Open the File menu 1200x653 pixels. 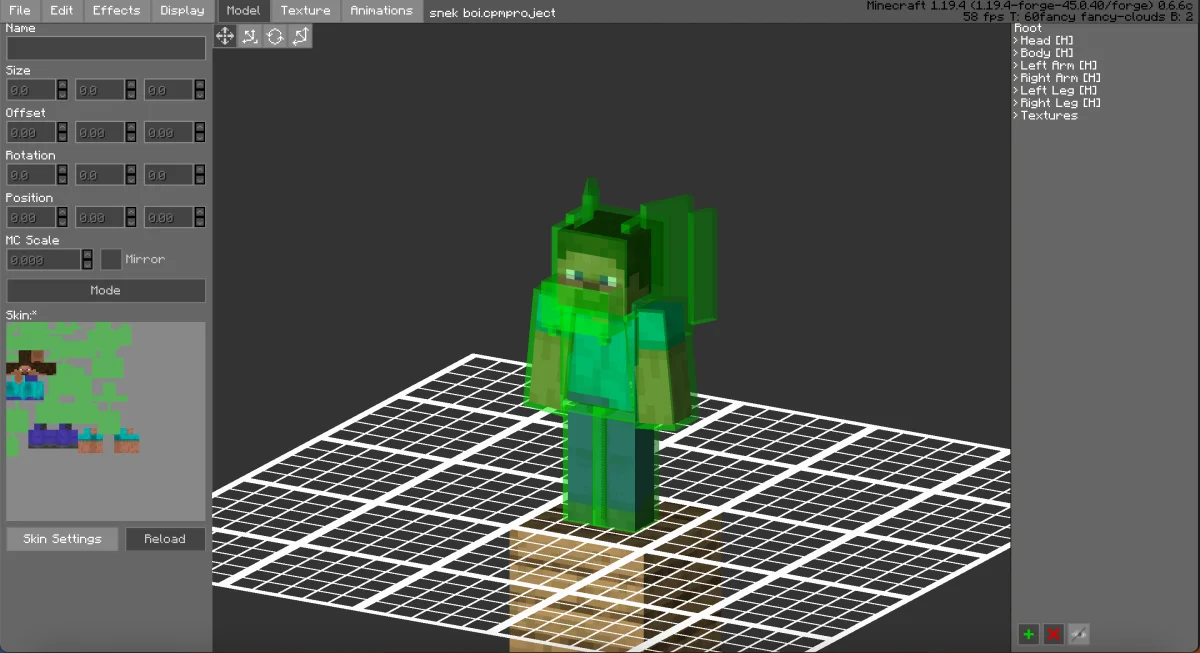20,11
